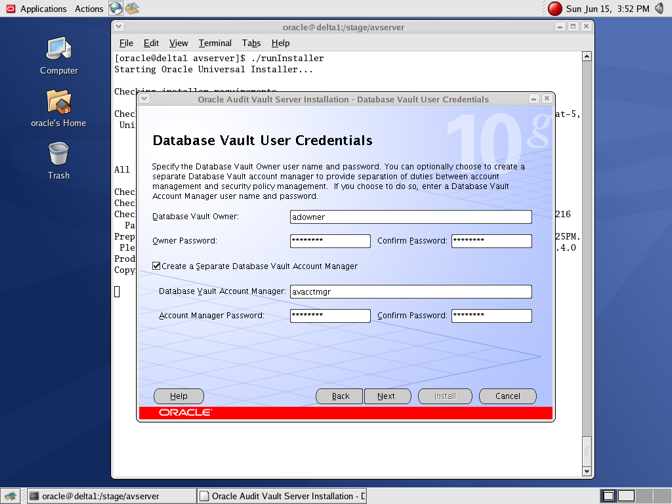Minimize the terminal window
The image size is (672, 504).
coord(560,27)
